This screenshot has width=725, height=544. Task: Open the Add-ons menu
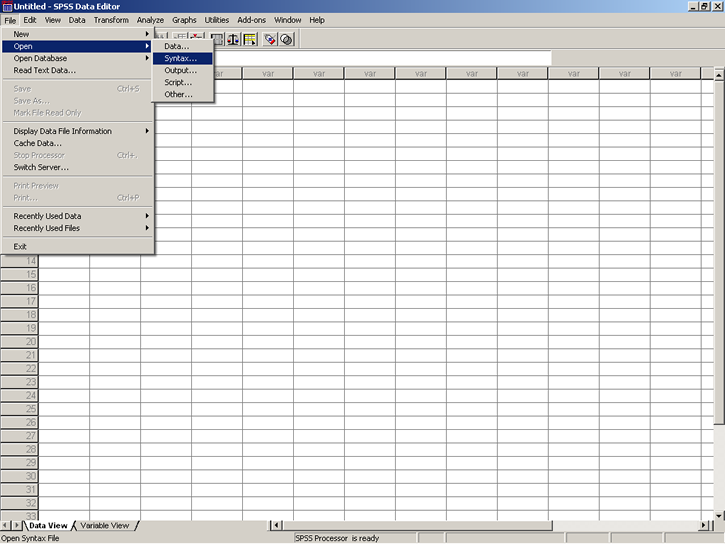252,20
